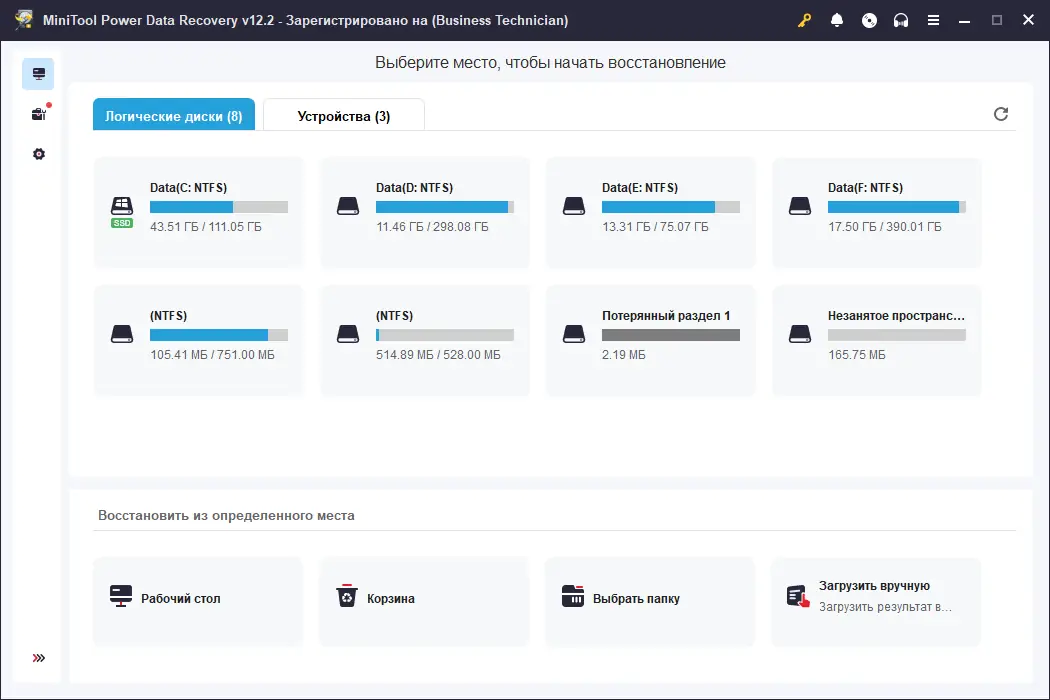Select the Data(C: NTFS) SSD drive
The image size is (1050, 700).
[198, 212]
